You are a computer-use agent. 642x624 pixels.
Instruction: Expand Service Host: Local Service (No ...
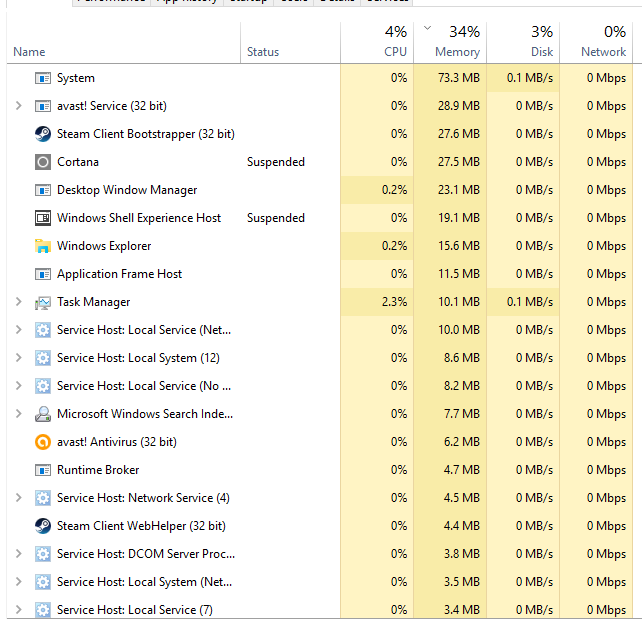click(18, 386)
